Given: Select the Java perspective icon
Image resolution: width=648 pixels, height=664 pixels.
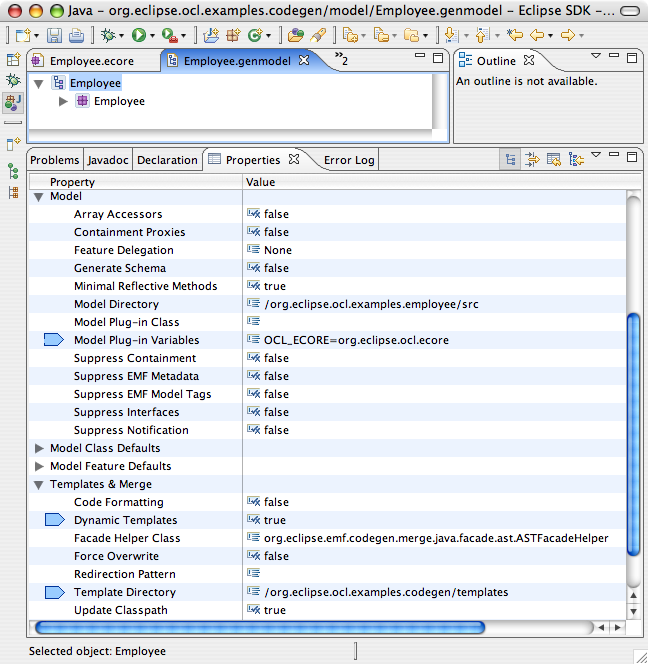Looking at the screenshot, I should pyautogui.click(x=13, y=103).
